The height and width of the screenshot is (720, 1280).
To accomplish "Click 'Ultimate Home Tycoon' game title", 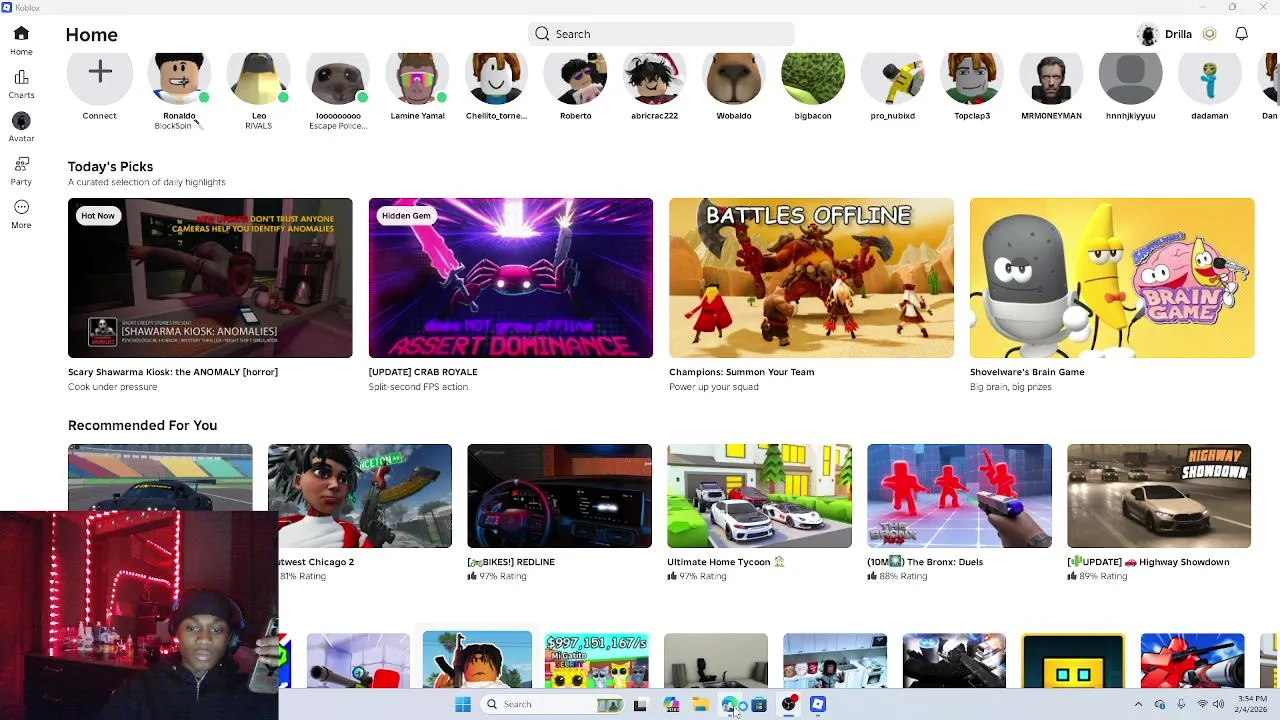I will coord(726,562).
